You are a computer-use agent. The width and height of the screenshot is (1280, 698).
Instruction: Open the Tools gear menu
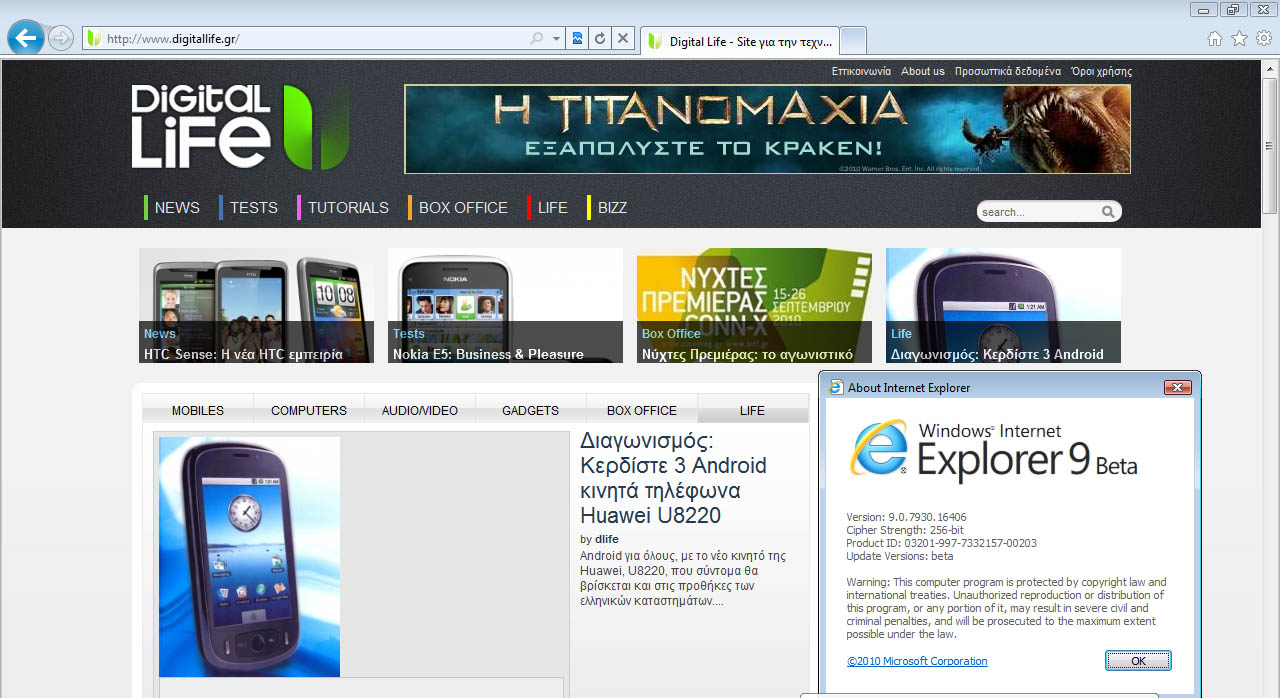tap(1264, 39)
